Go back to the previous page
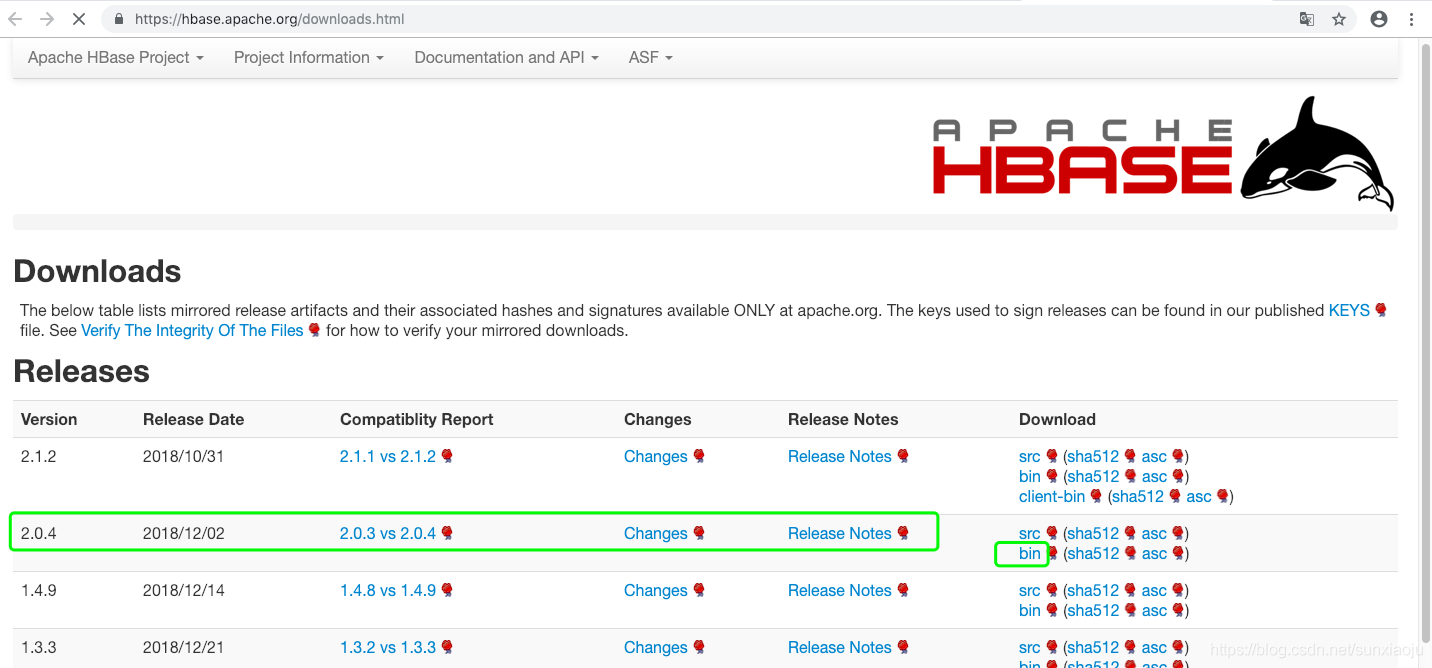 (x=16, y=19)
